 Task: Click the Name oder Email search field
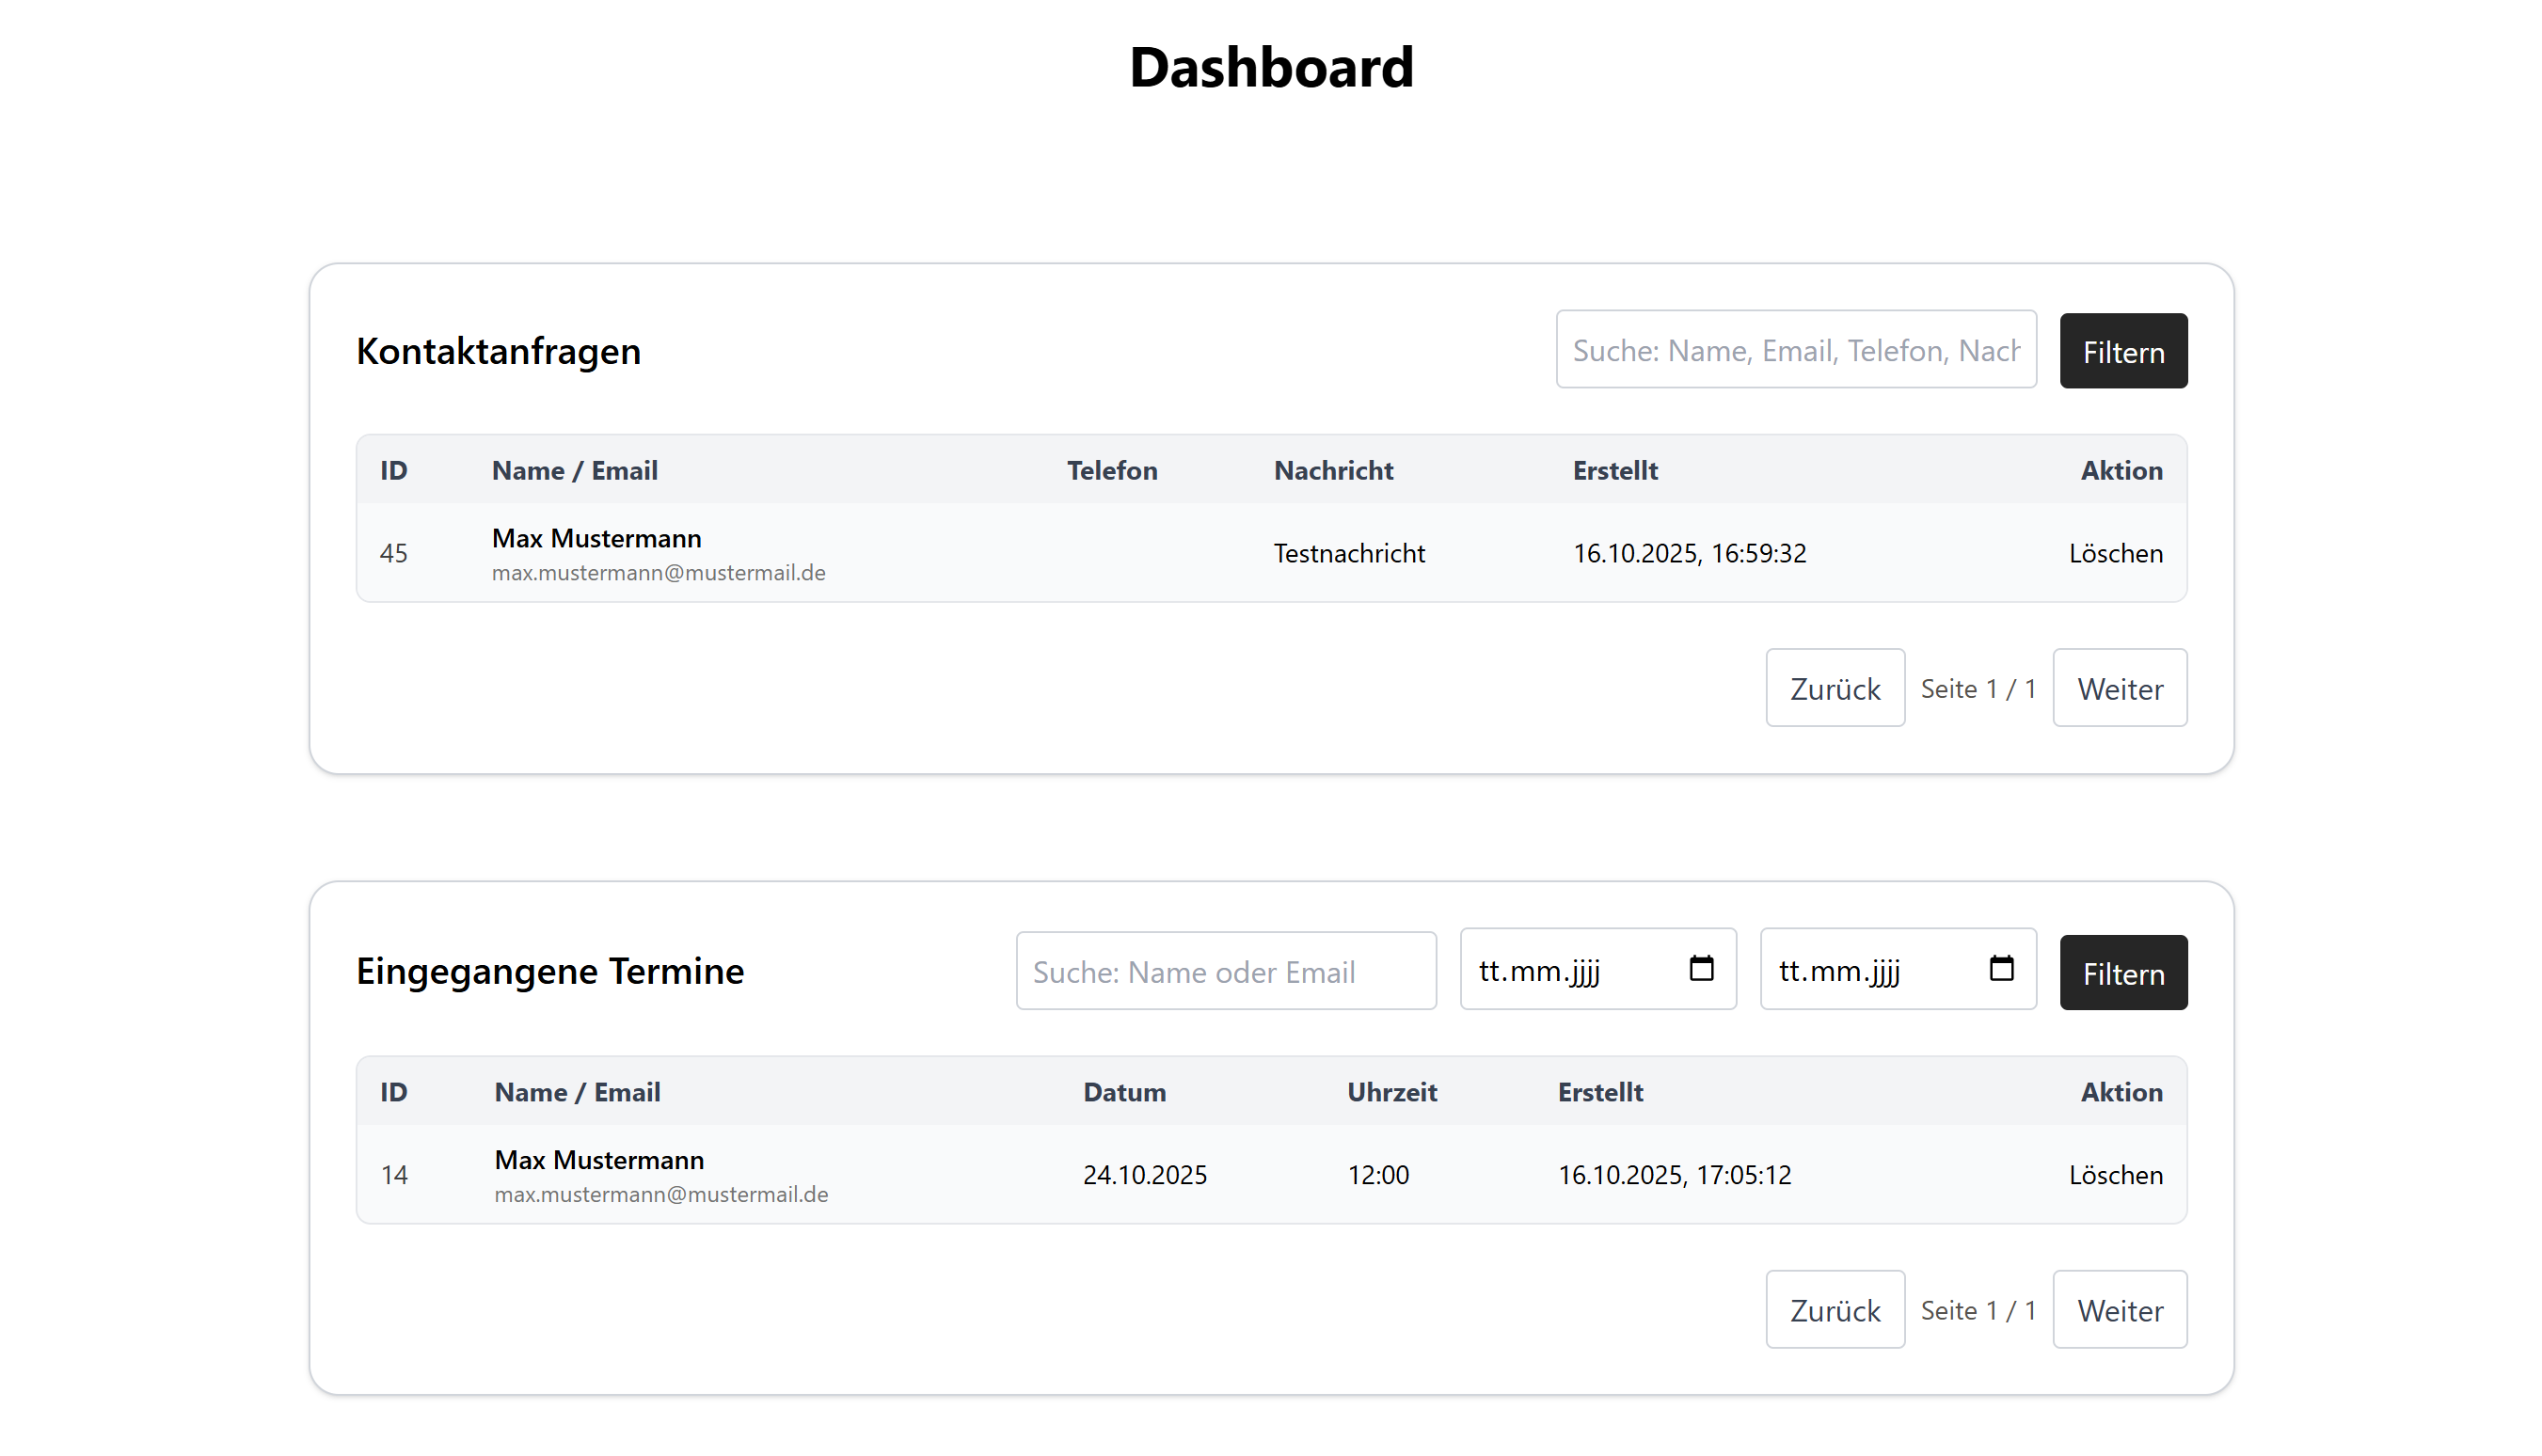[x=1225, y=971]
